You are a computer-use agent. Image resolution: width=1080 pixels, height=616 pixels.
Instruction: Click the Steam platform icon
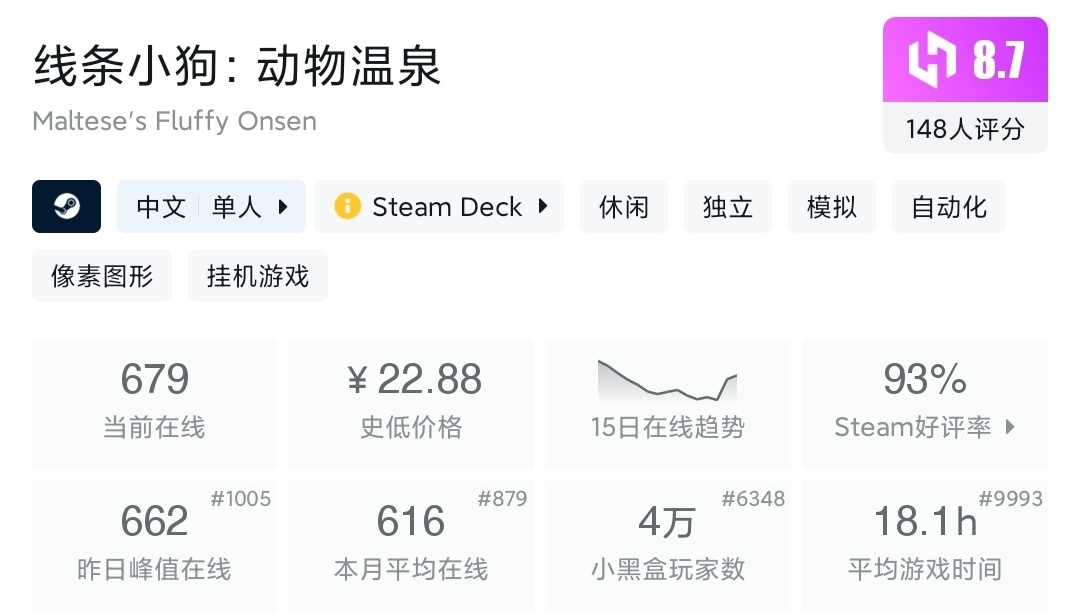(66, 207)
